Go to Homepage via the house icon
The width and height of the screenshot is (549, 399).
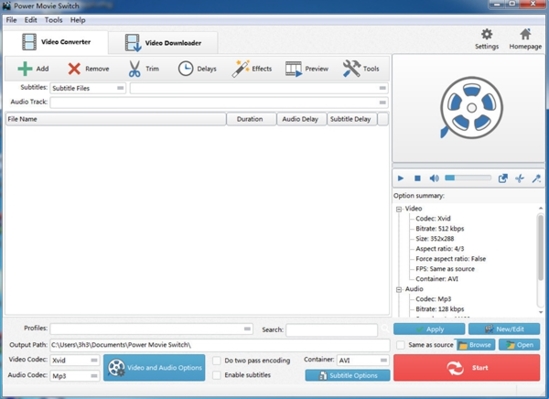pos(525,39)
